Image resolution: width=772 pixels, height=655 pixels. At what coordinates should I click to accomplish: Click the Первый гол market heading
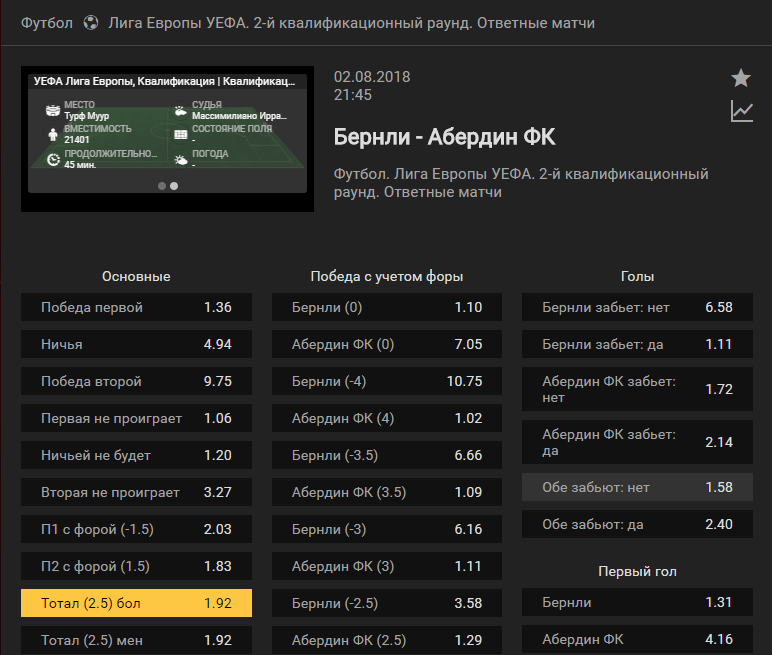tap(638, 571)
